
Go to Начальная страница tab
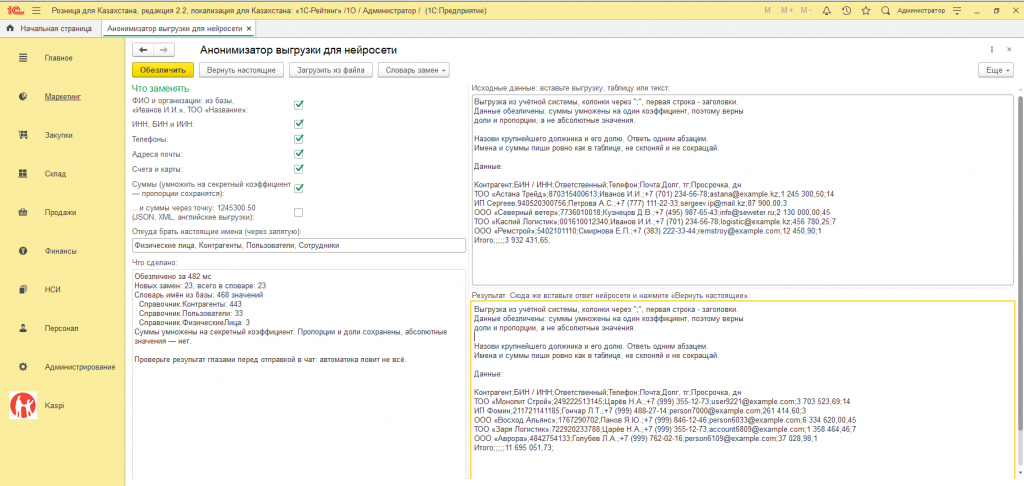[48, 29]
